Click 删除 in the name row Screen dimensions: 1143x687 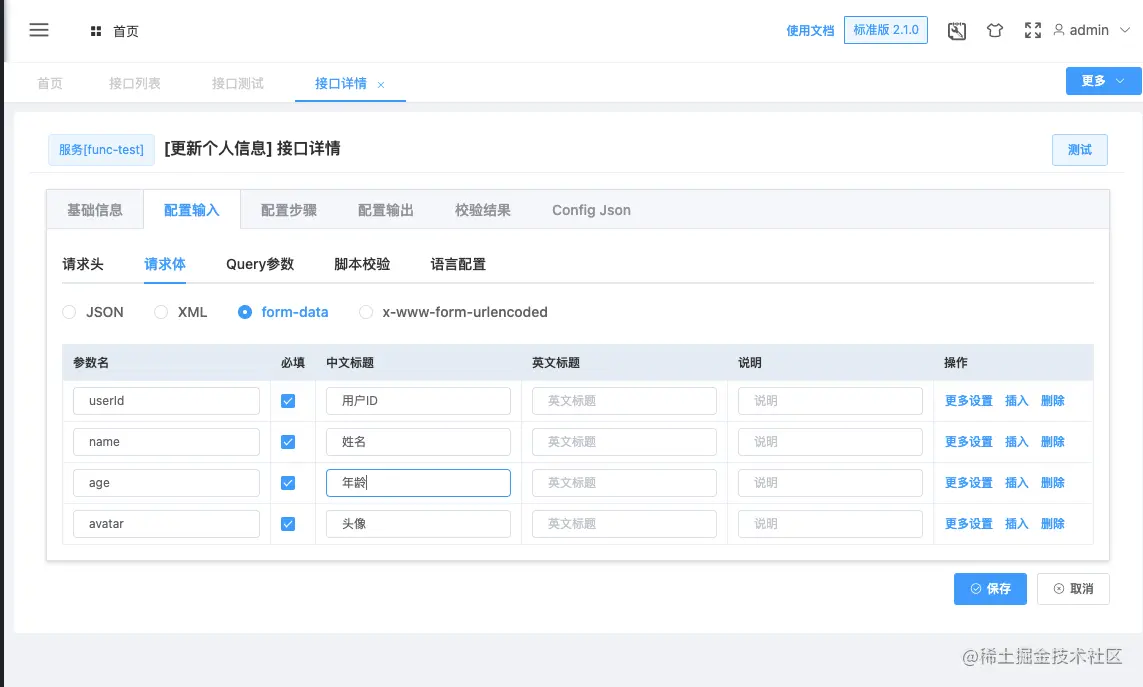[1053, 442]
